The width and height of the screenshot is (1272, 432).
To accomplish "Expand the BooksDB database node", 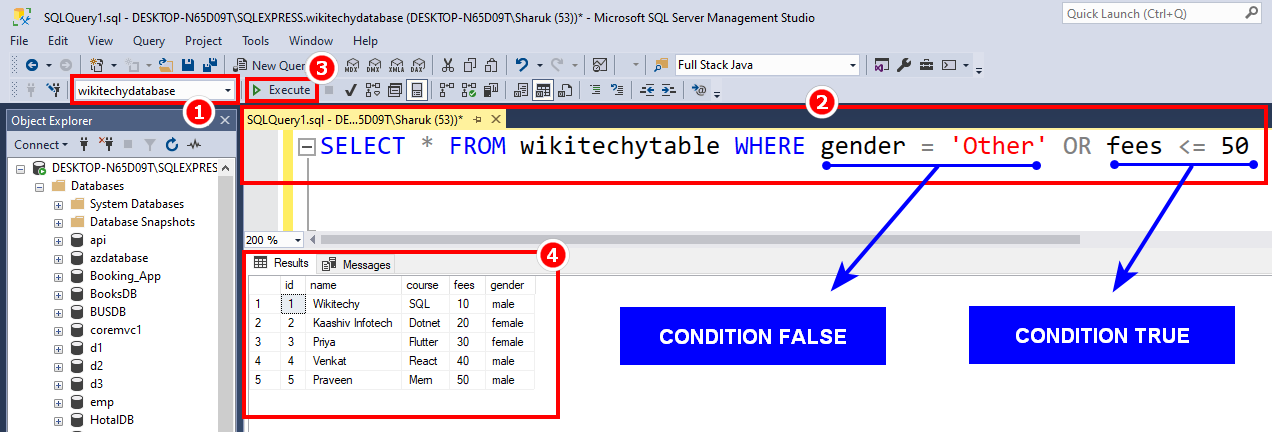I will pyautogui.click(x=58, y=294).
